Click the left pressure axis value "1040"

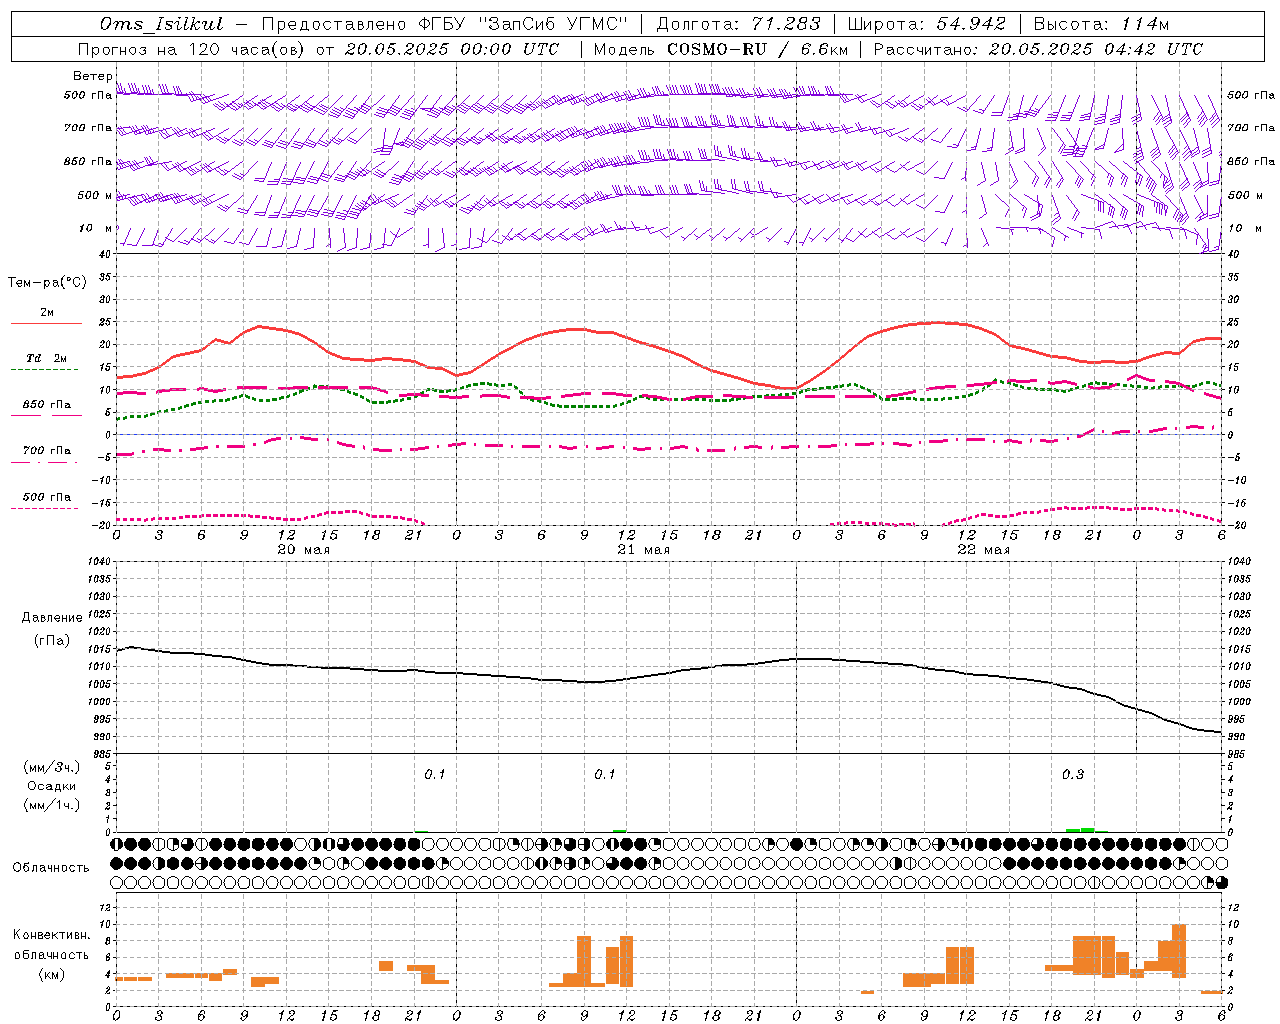pos(97,562)
